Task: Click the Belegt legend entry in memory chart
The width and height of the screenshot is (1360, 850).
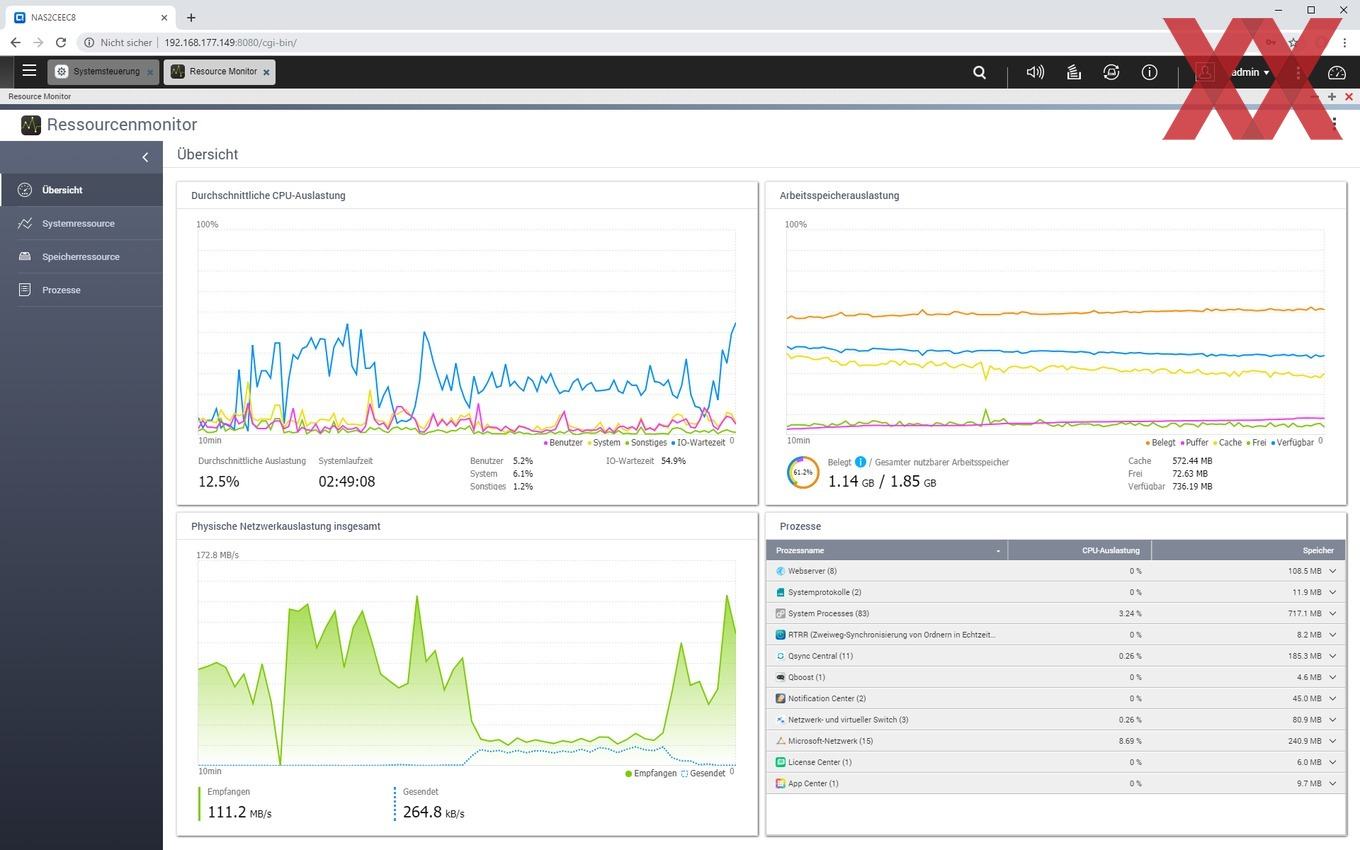Action: 1160,442
